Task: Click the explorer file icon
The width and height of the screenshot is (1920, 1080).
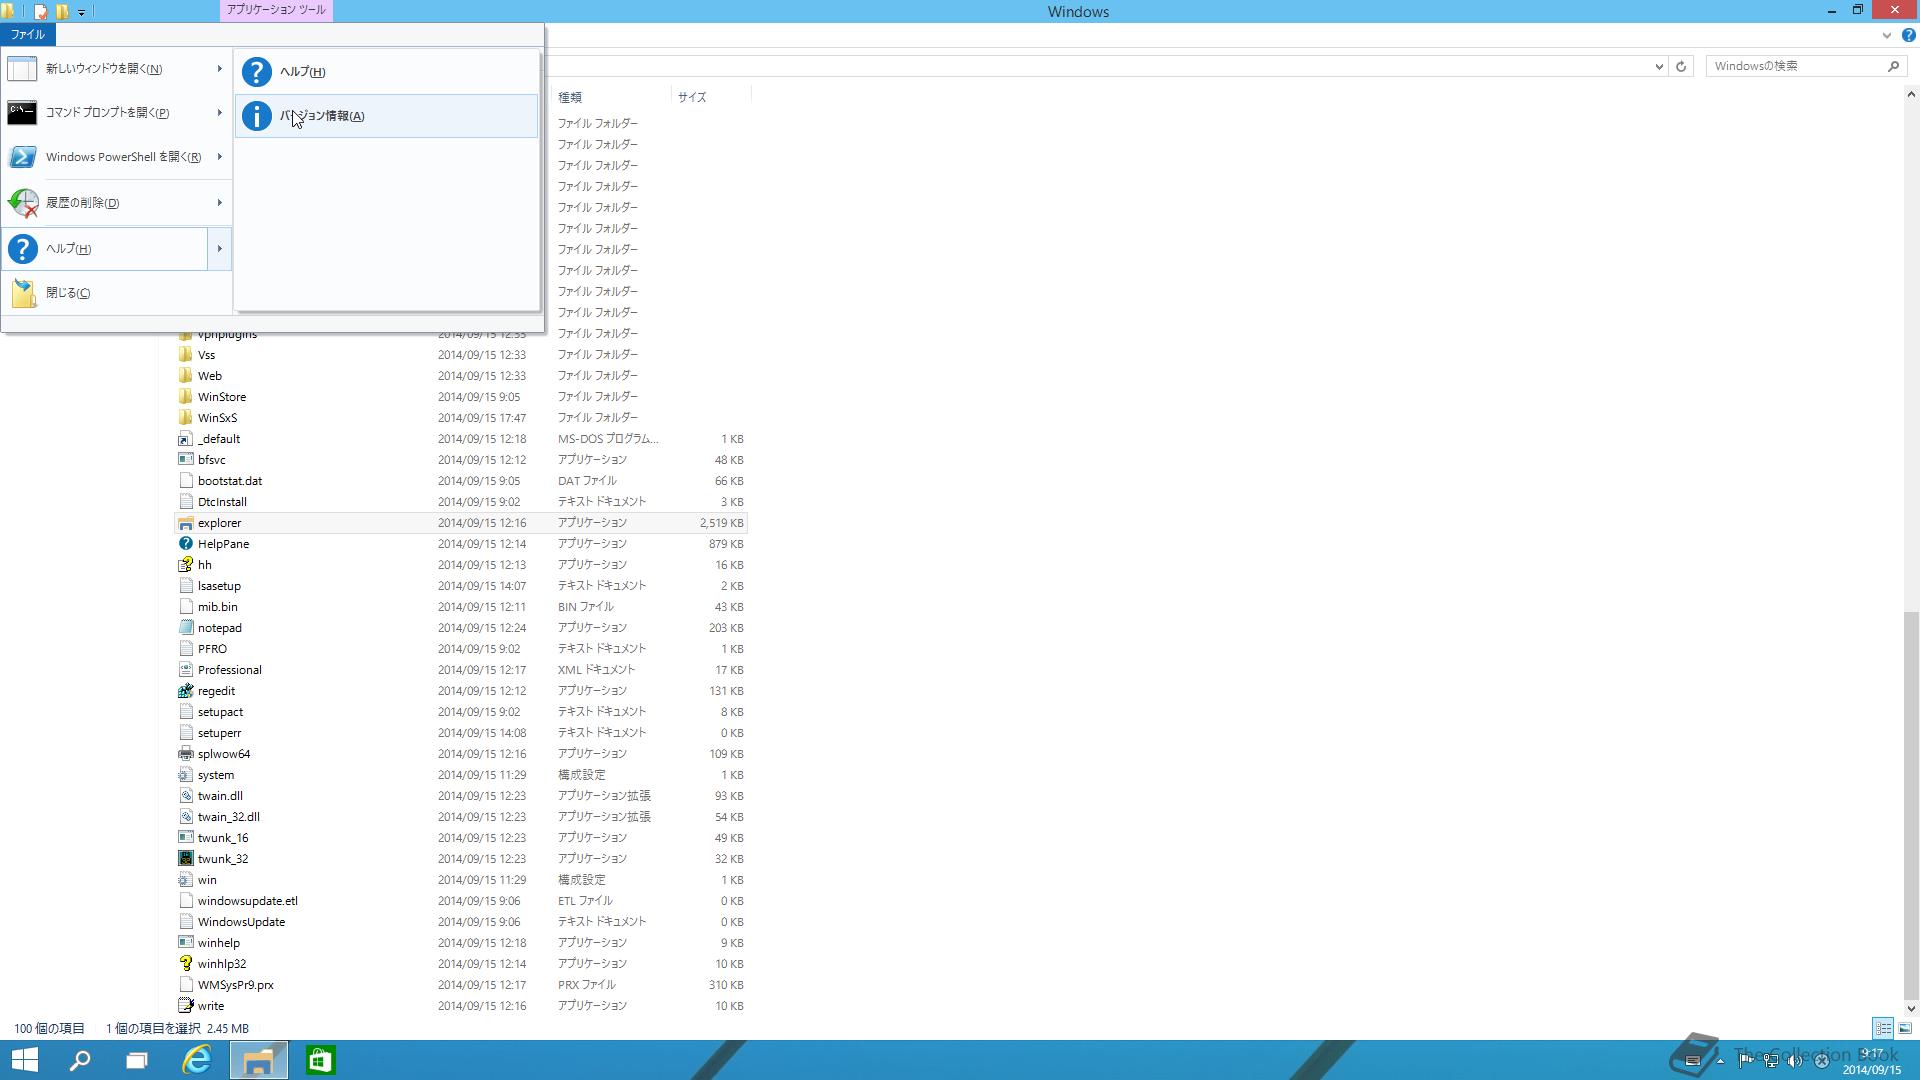Action: click(x=185, y=523)
